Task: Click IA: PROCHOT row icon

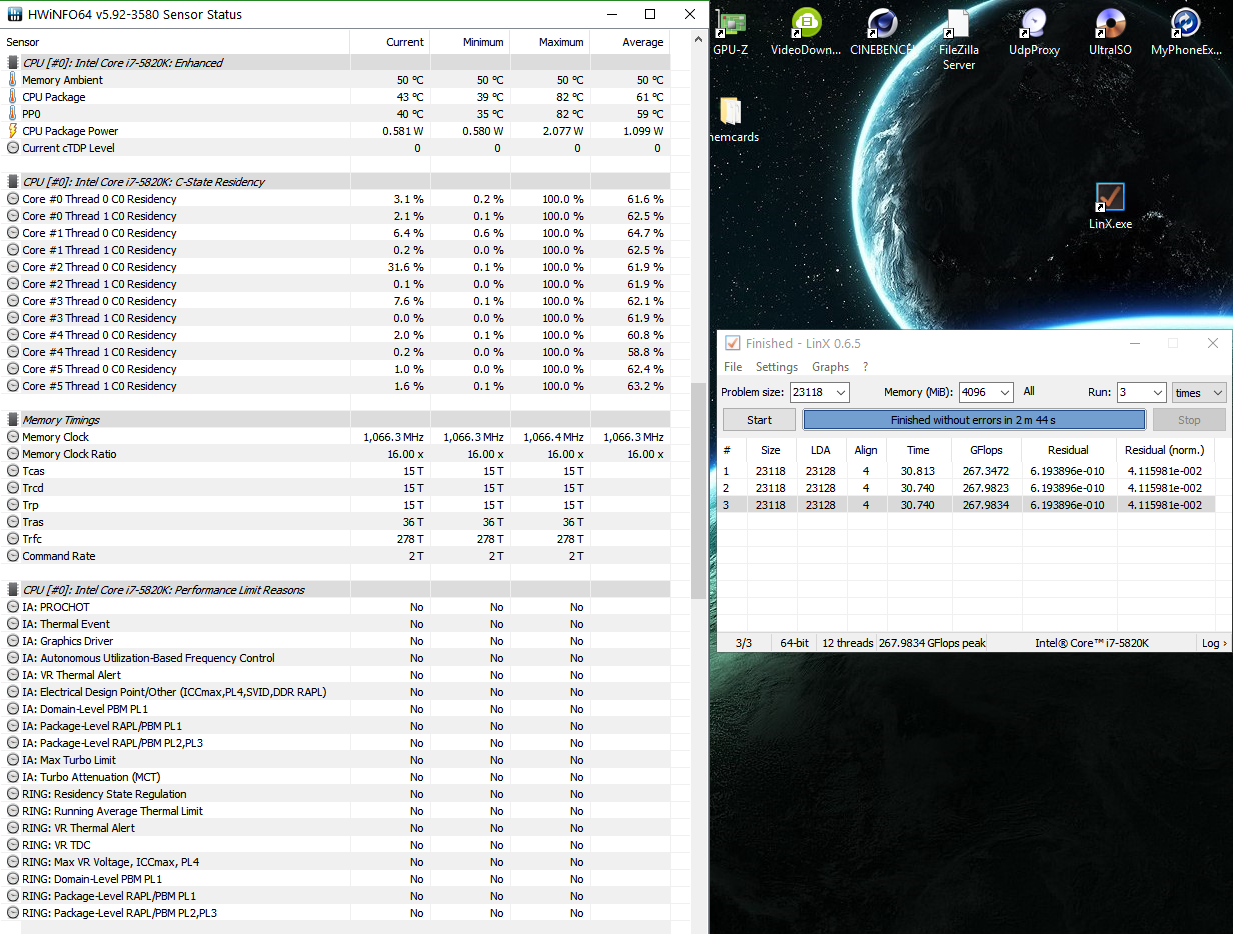Action: pos(13,607)
